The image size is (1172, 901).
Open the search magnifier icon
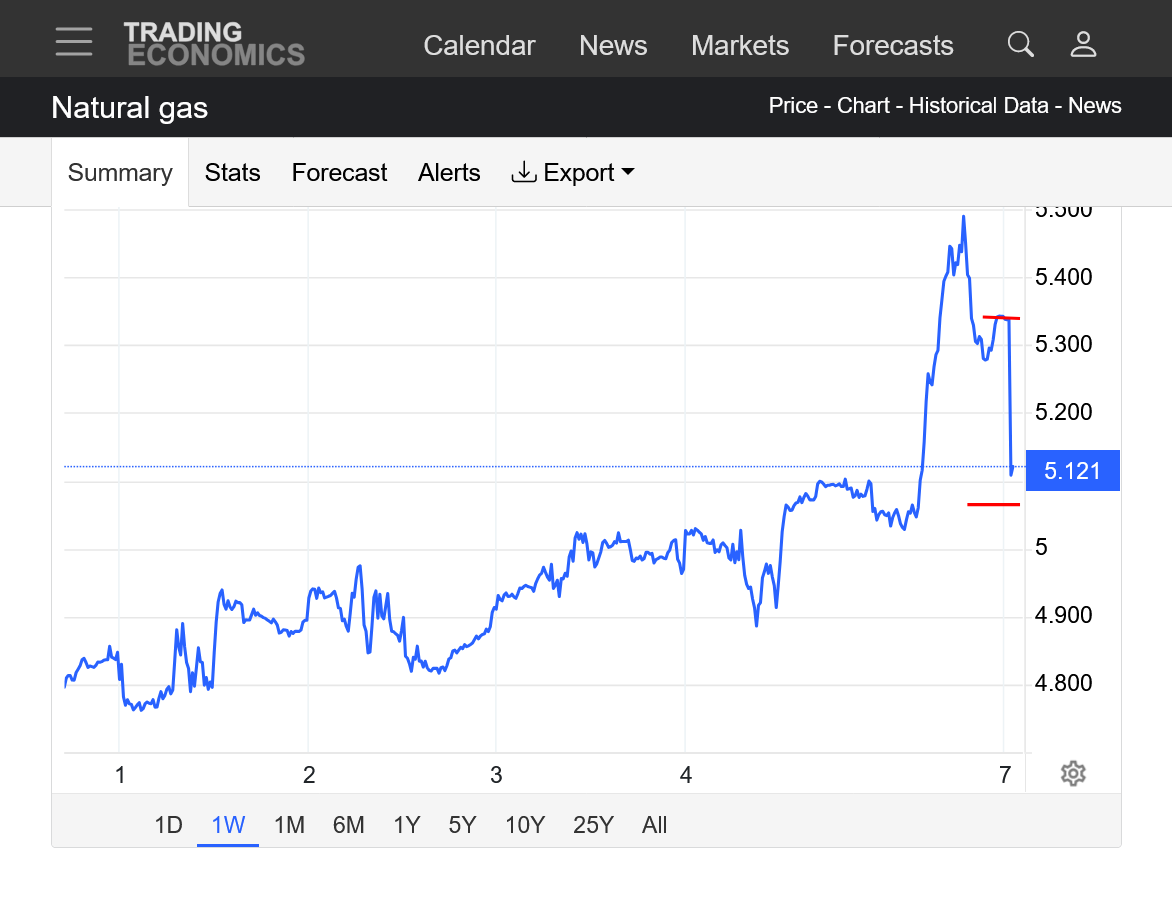[x=1020, y=44]
